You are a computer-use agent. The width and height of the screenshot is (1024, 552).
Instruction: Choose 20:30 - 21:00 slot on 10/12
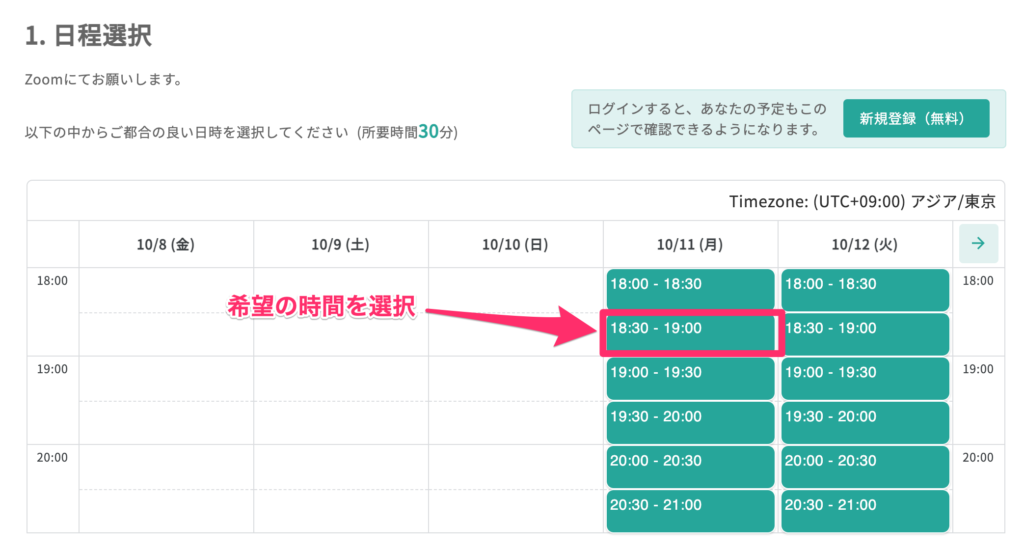865,510
